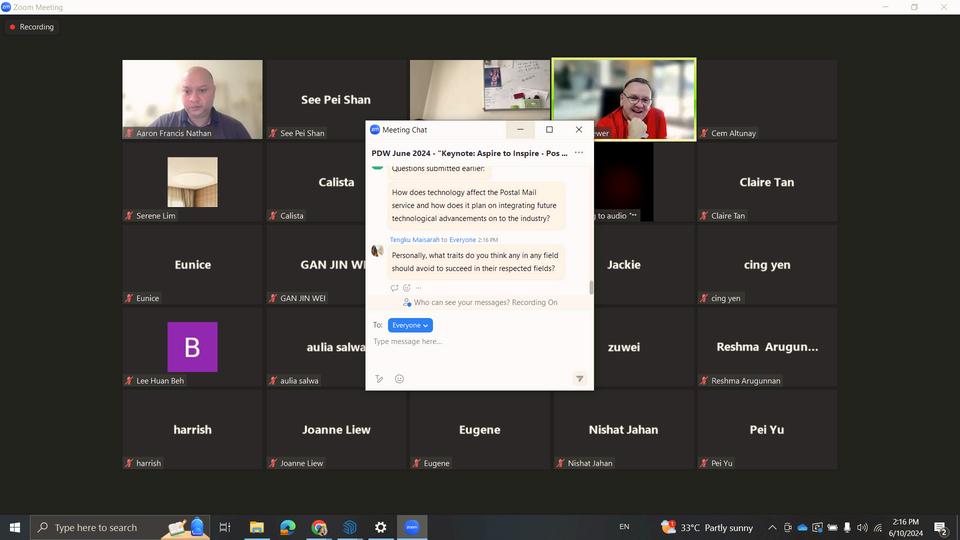Select Eugene's participant tile
This screenshot has width=960, height=540.
[x=480, y=429]
